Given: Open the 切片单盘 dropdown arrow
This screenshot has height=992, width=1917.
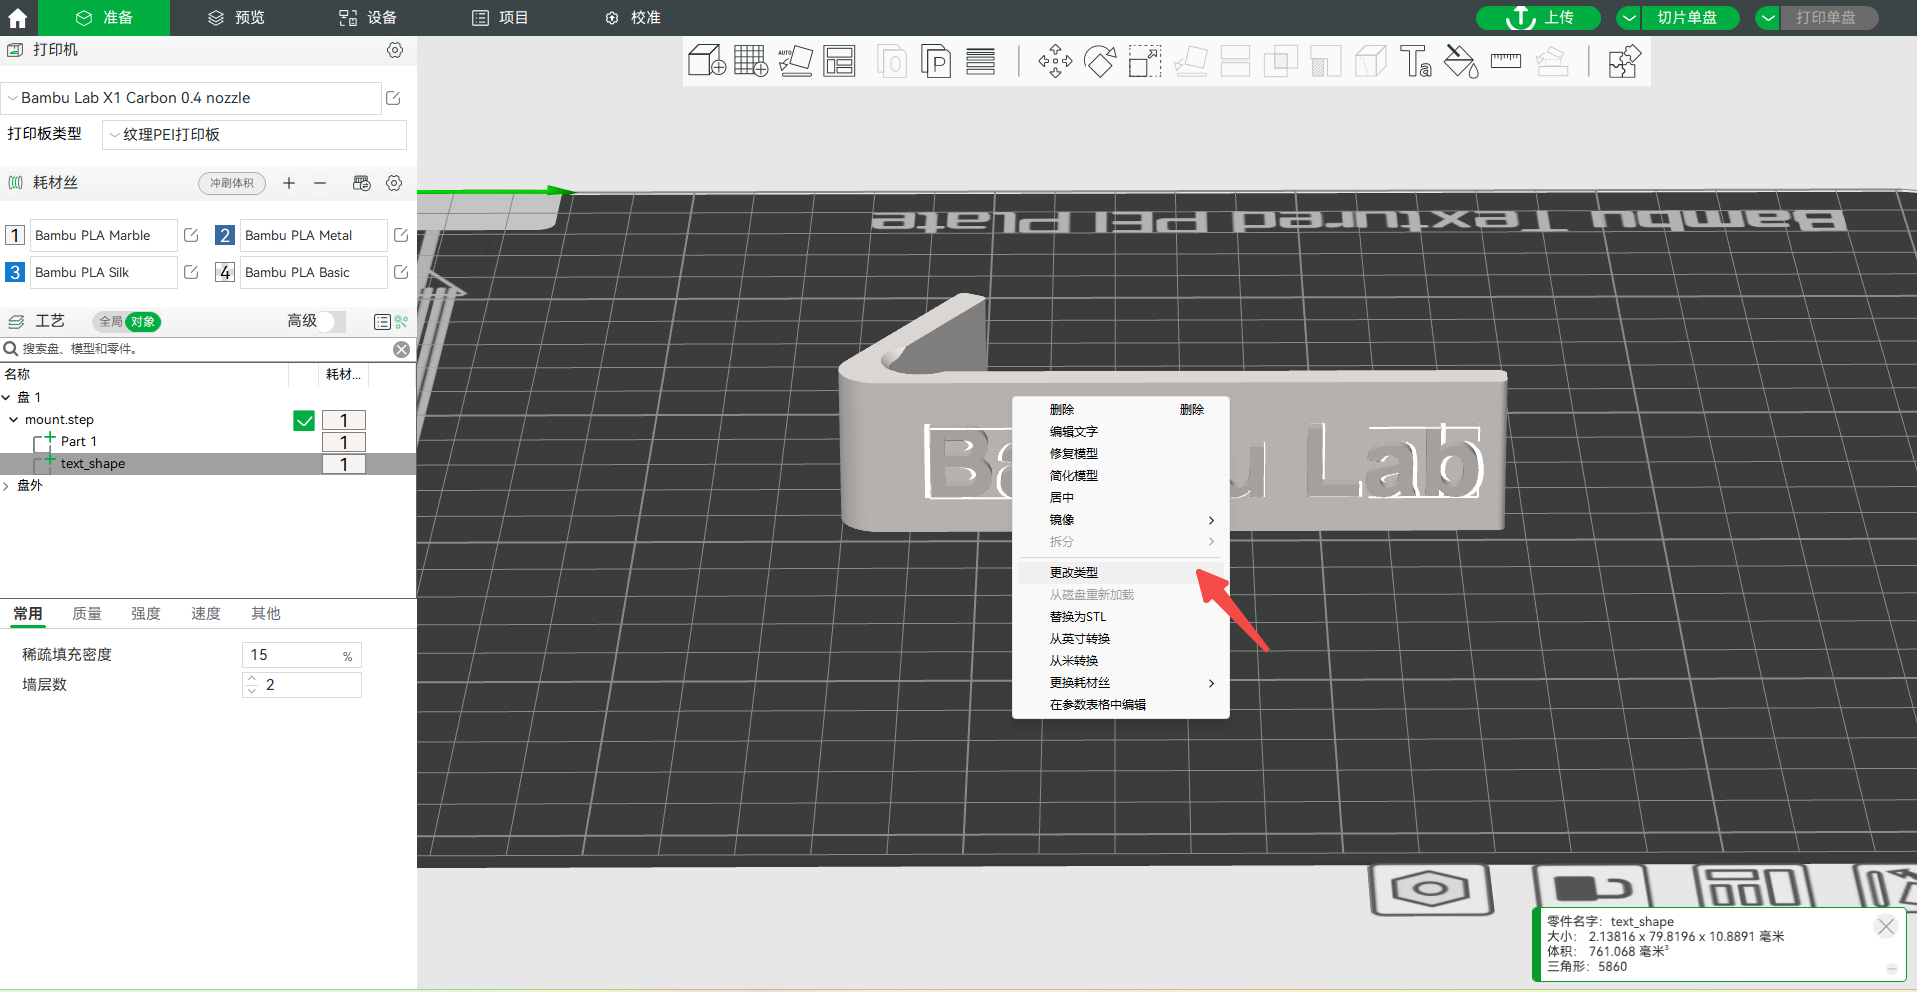Looking at the screenshot, I should [x=1629, y=18].
